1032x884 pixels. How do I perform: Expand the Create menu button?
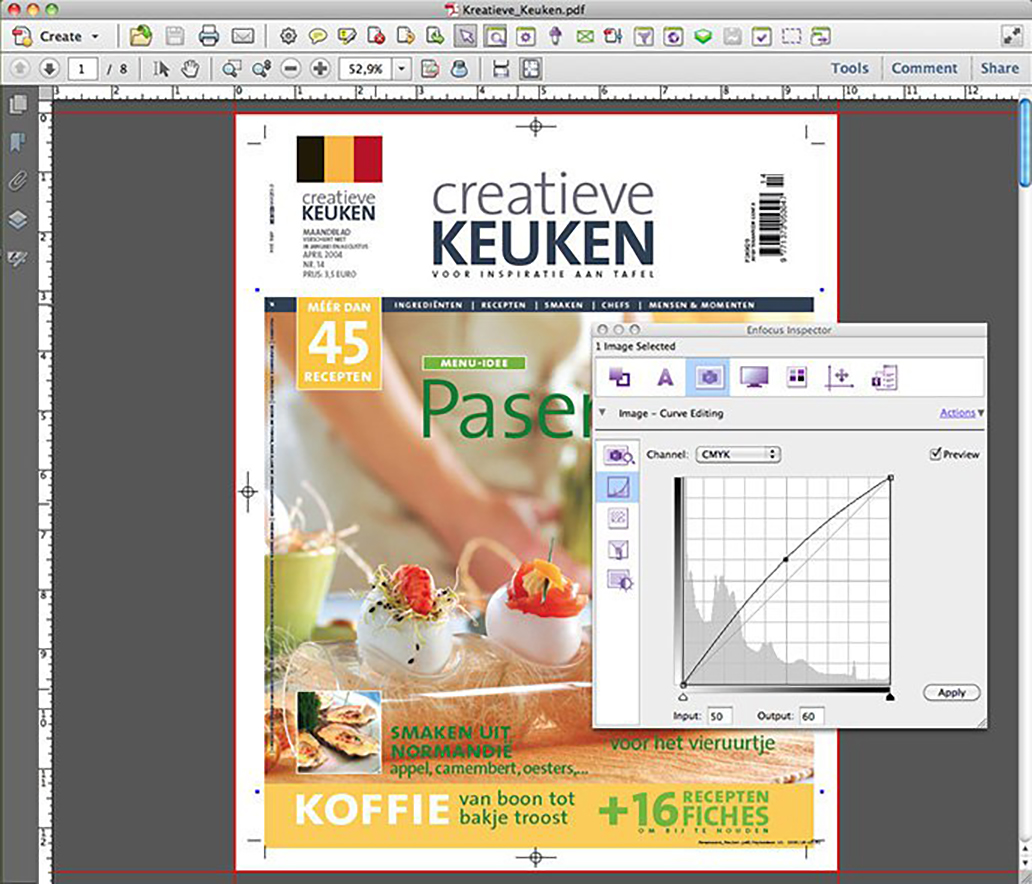click(x=60, y=36)
